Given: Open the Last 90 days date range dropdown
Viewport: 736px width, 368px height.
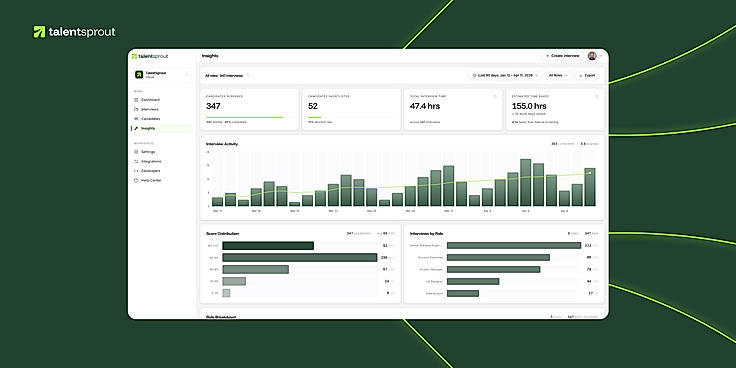Looking at the screenshot, I should point(505,75).
